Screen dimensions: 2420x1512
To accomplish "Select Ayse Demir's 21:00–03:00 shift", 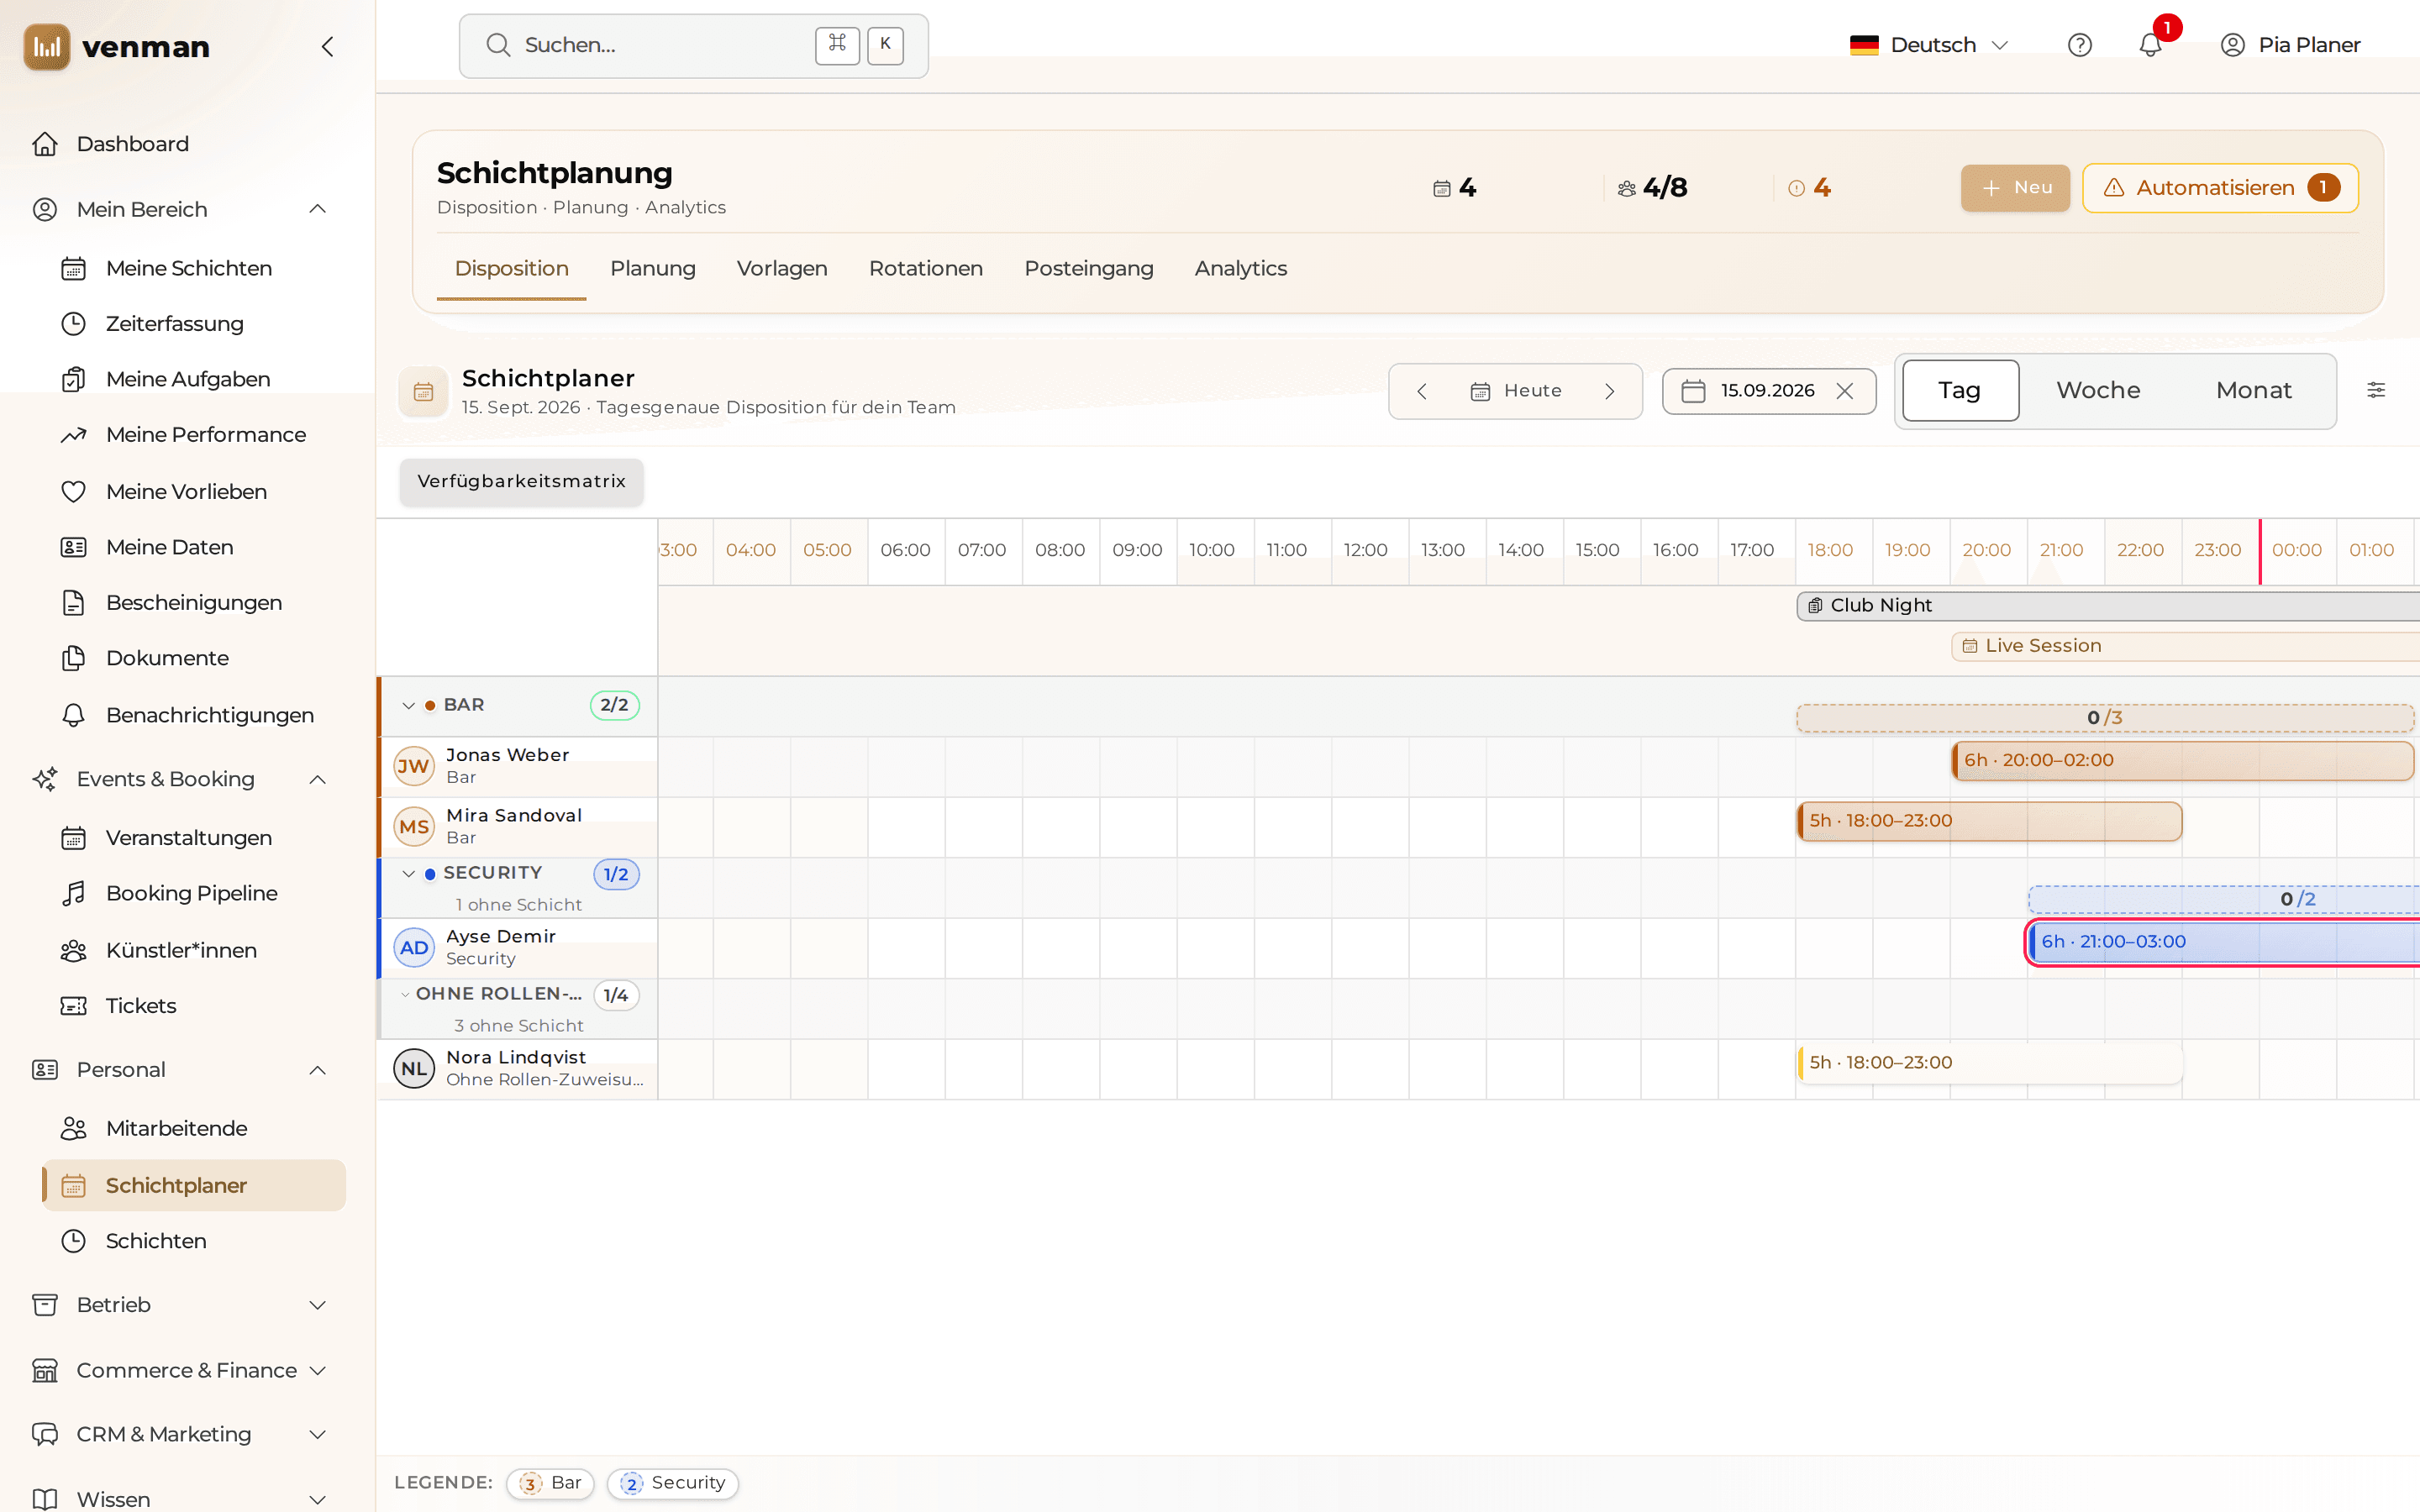I will pyautogui.click(x=2224, y=942).
